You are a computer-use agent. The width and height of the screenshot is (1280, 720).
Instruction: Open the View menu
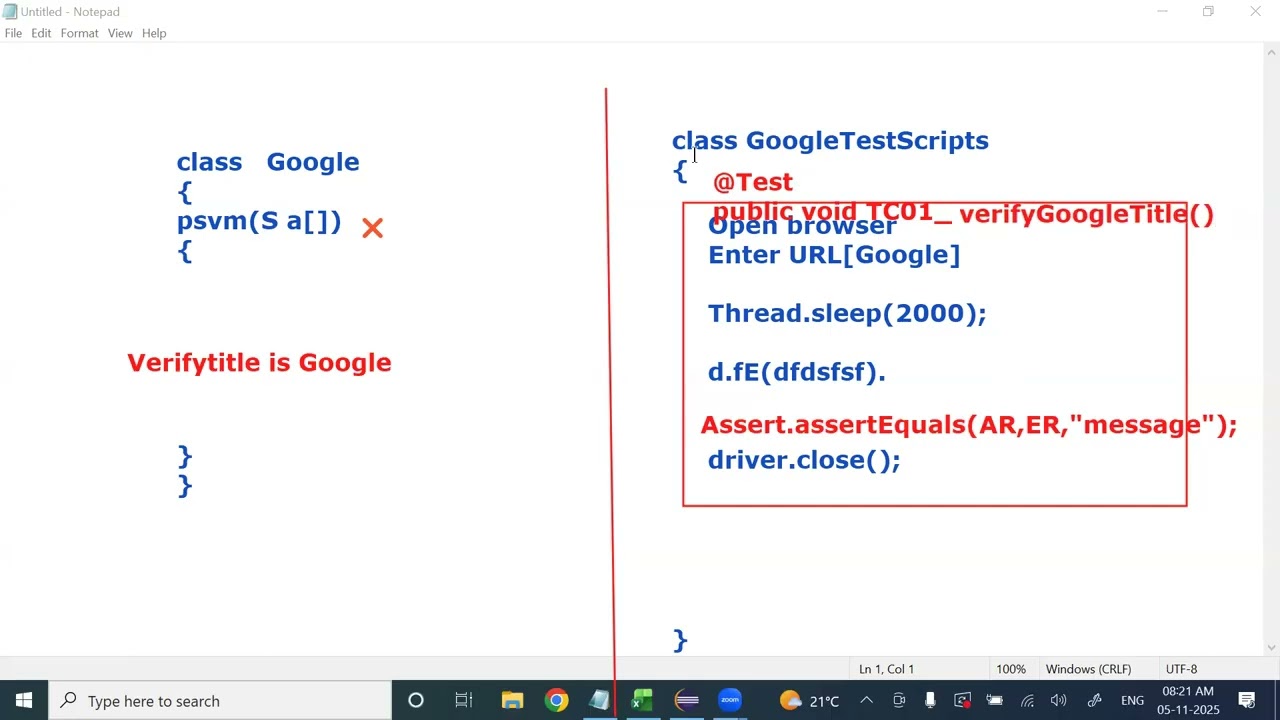click(x=120, y=33)
